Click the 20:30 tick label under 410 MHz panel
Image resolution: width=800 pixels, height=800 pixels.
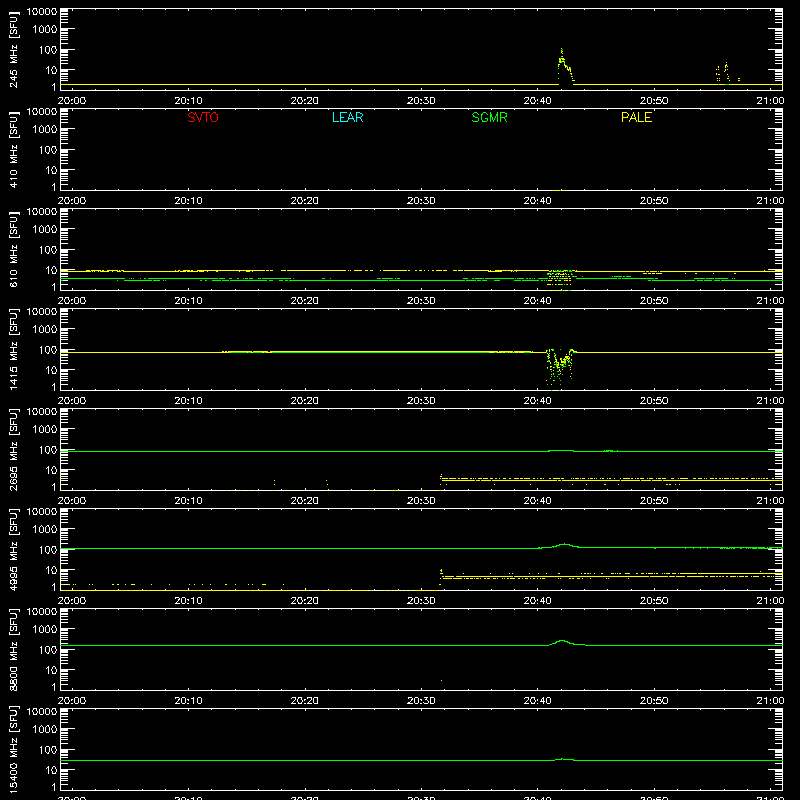421,201
